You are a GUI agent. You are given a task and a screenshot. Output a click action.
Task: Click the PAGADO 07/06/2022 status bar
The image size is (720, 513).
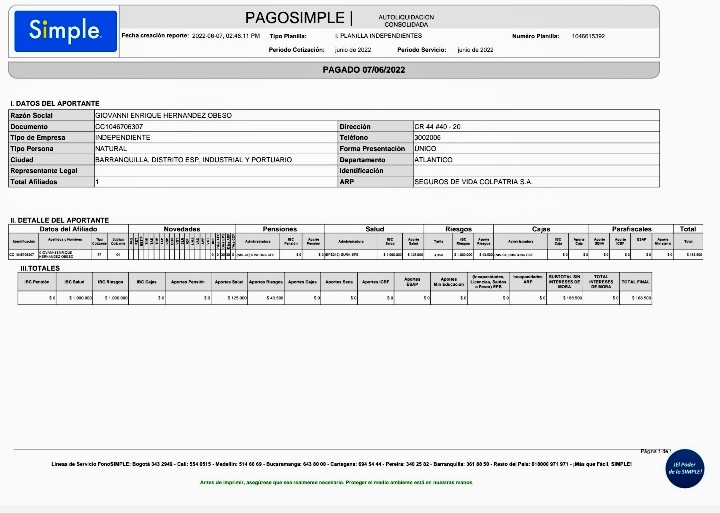(362, 70)
